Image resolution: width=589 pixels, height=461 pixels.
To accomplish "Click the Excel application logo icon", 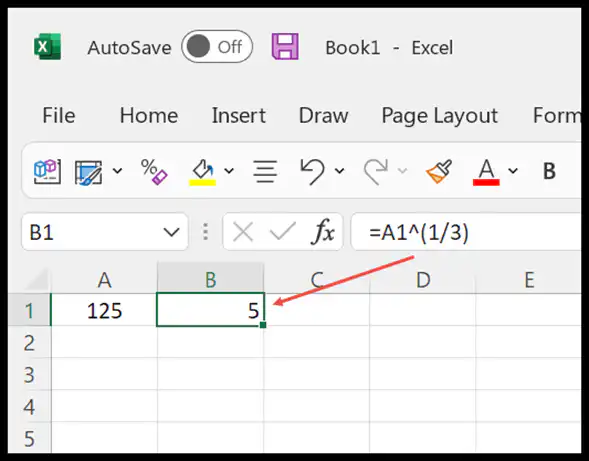I will point(48,47).
